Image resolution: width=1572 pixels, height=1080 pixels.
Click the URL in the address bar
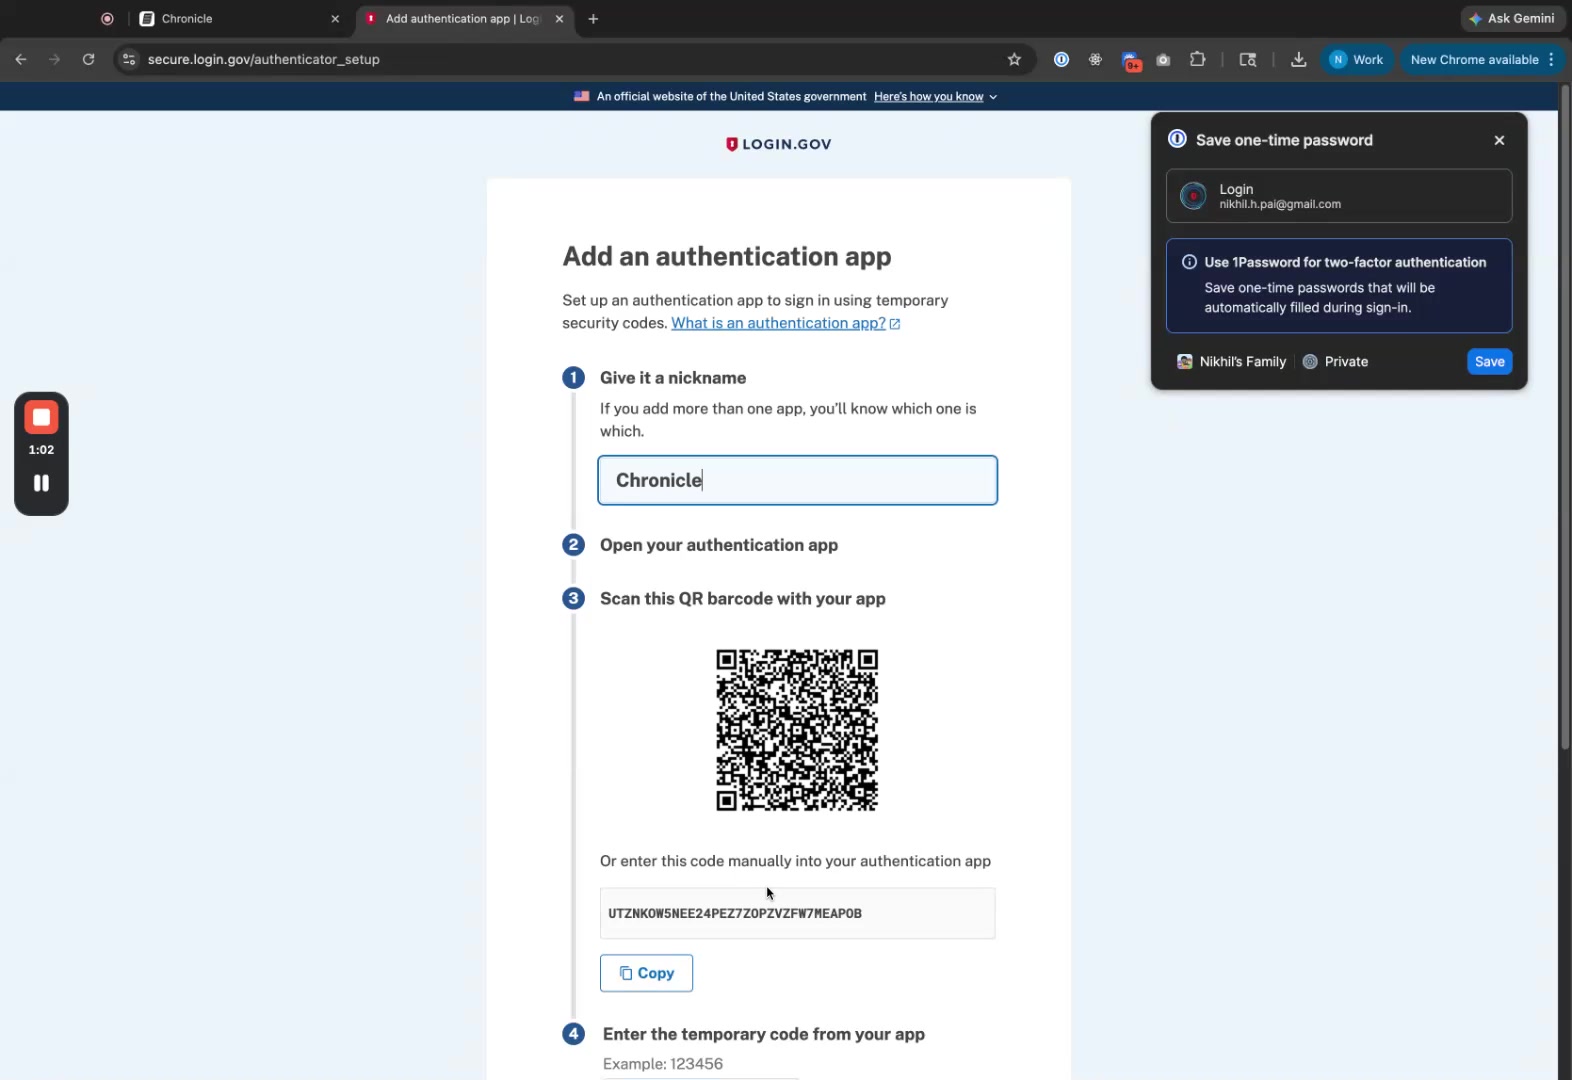pos(264,59)
